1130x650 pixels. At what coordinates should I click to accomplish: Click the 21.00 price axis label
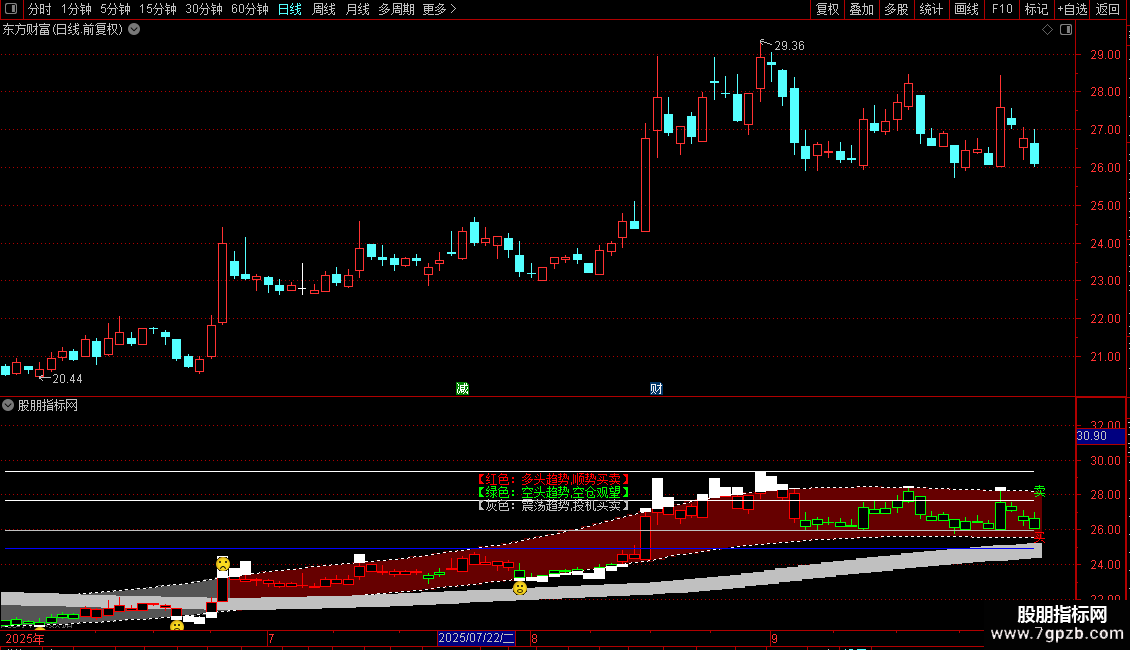1105,356
